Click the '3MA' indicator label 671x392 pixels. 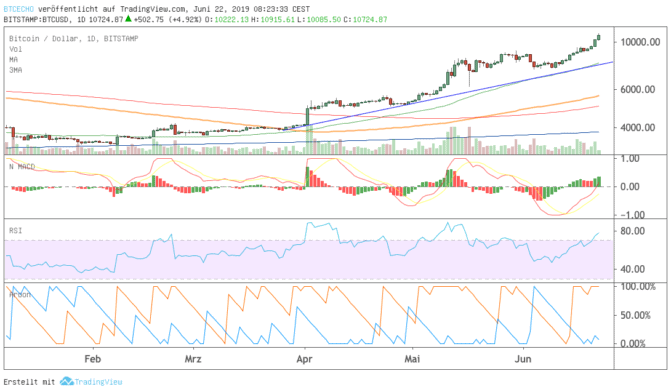(x=15, y=70)
